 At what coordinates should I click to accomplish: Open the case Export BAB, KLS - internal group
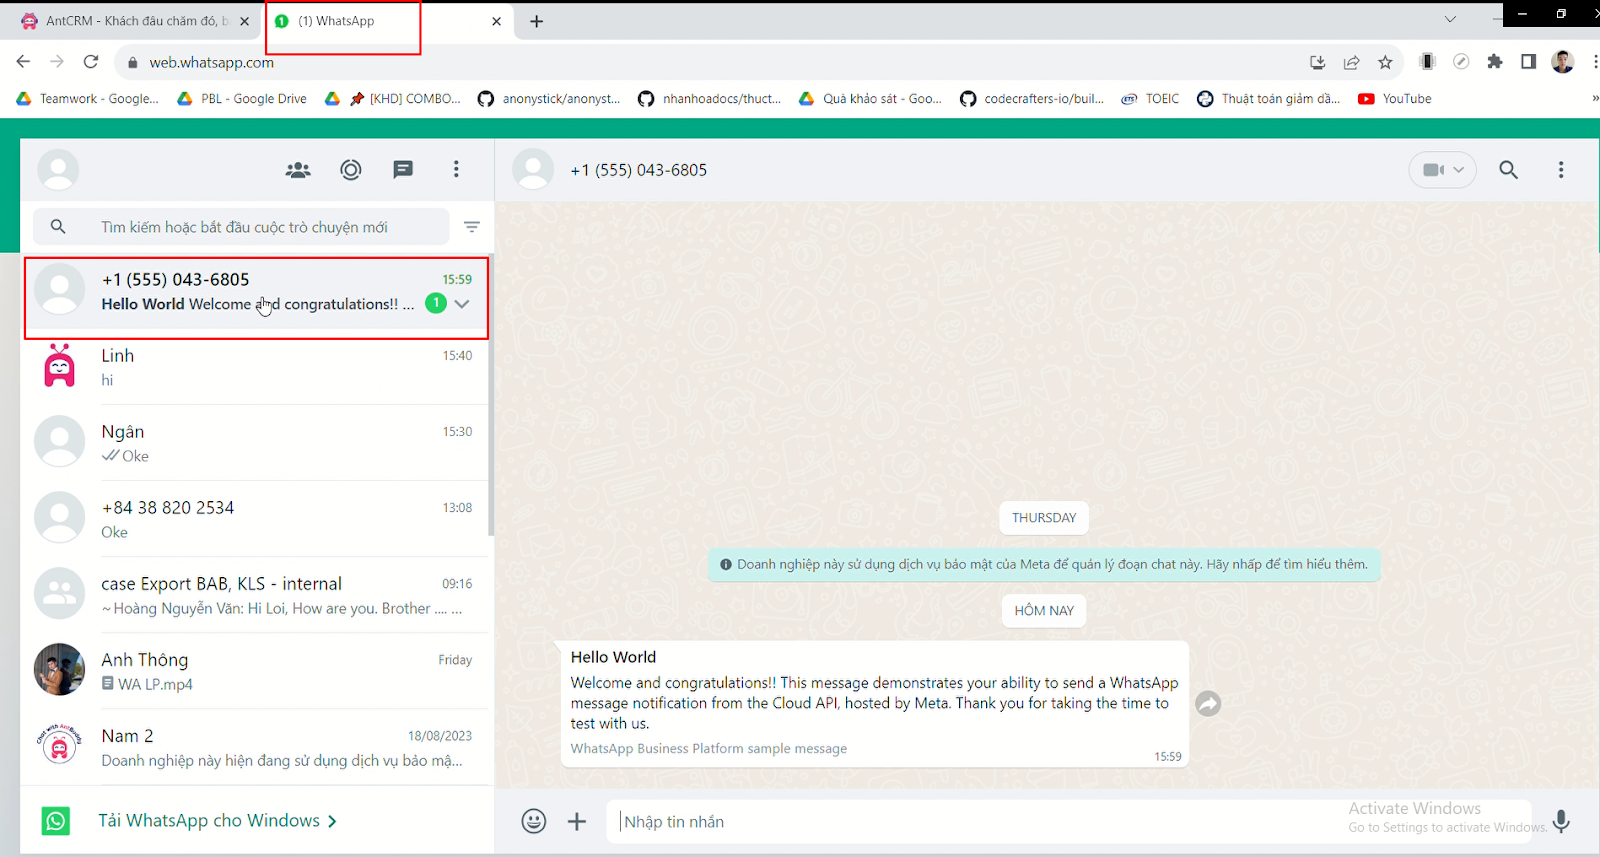click(x=257, y=595)
